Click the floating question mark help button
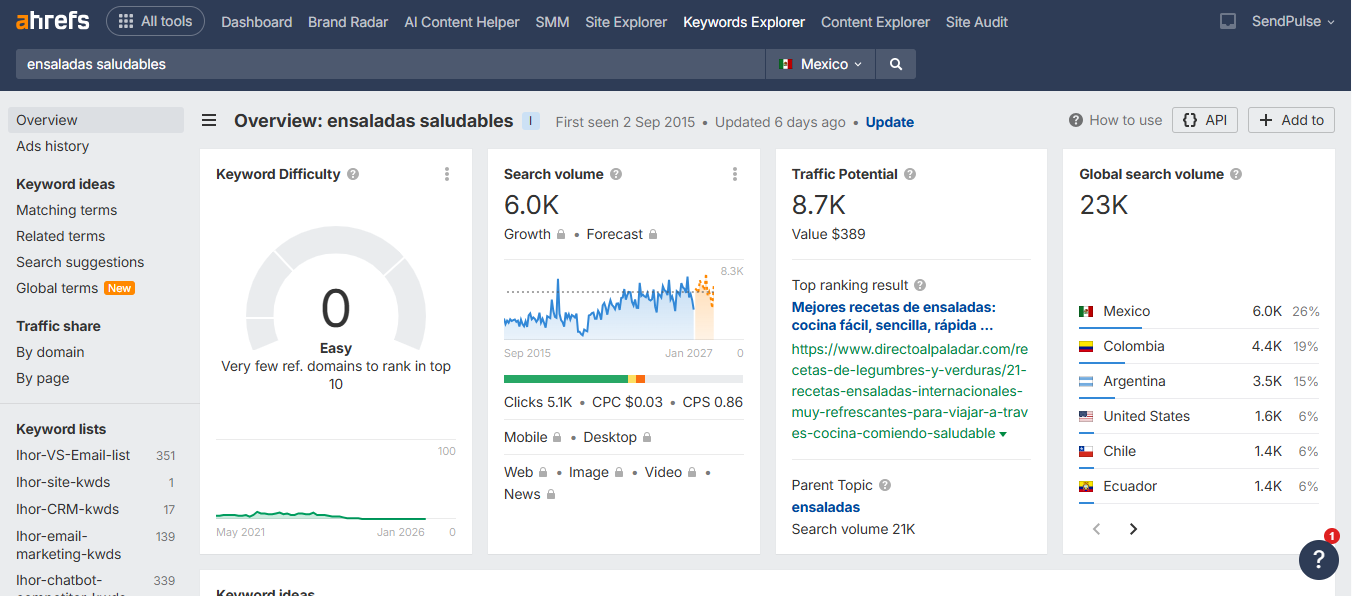Image resolution: width=1352 pixels, height=596 pixels. click(1318, 560)
